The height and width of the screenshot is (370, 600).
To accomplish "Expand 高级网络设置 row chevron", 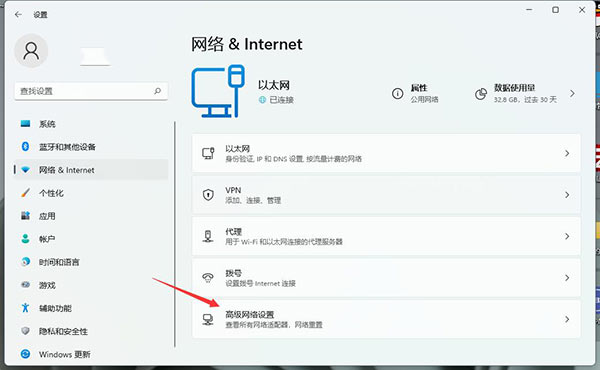I will 567,319.
